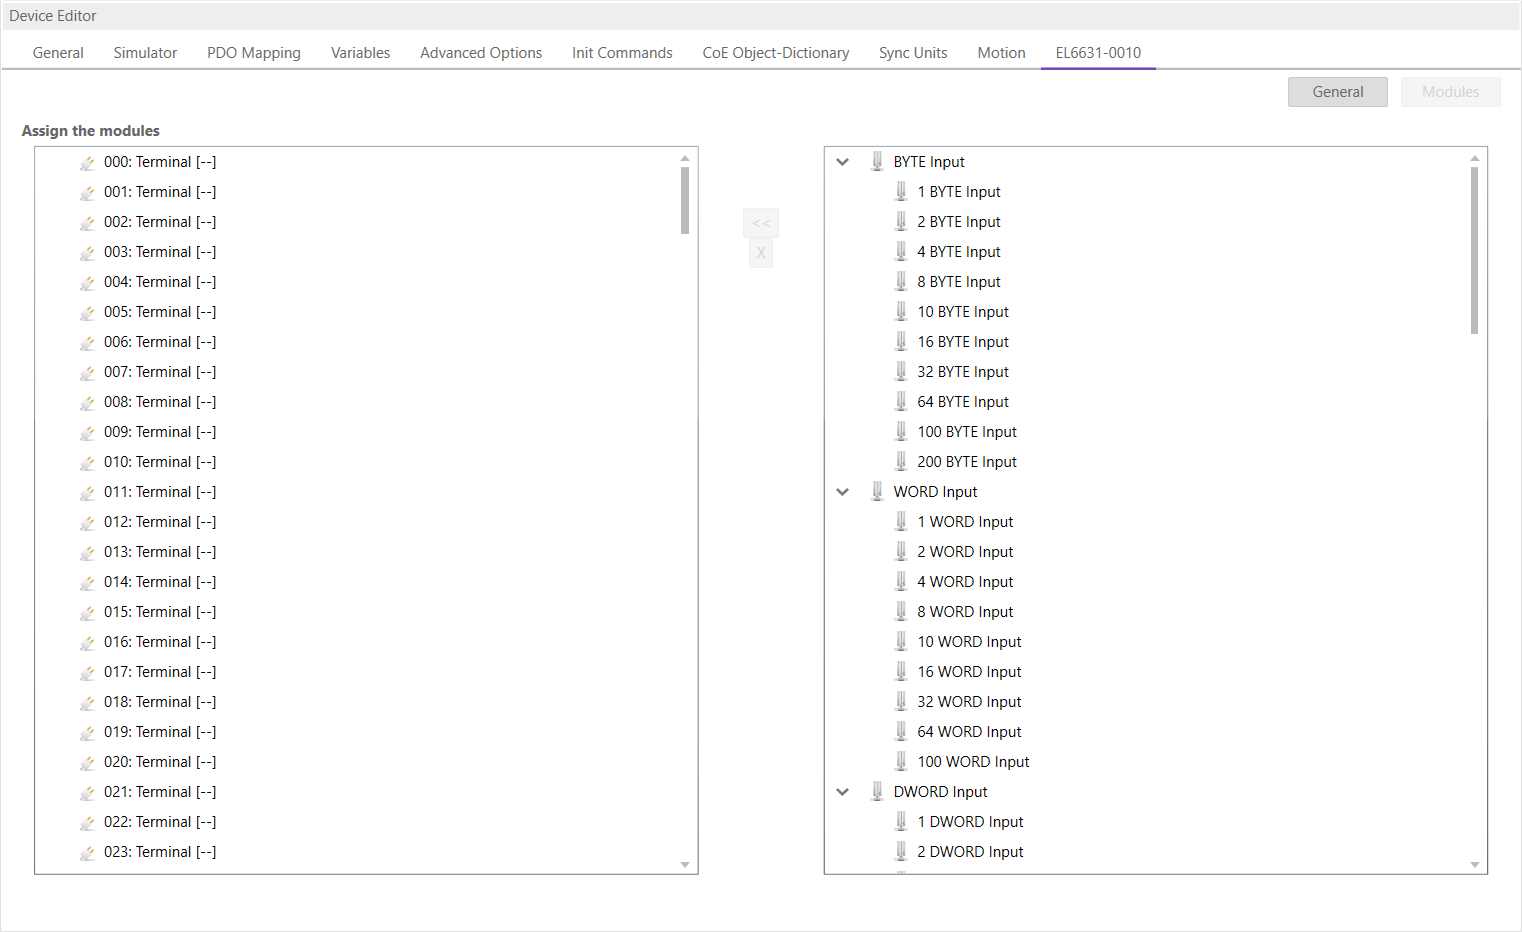The height and width of the screenshot is (932, 1522).
Task: Click the module icon for 1 BYTE Input
Action: tap(901, 192)
